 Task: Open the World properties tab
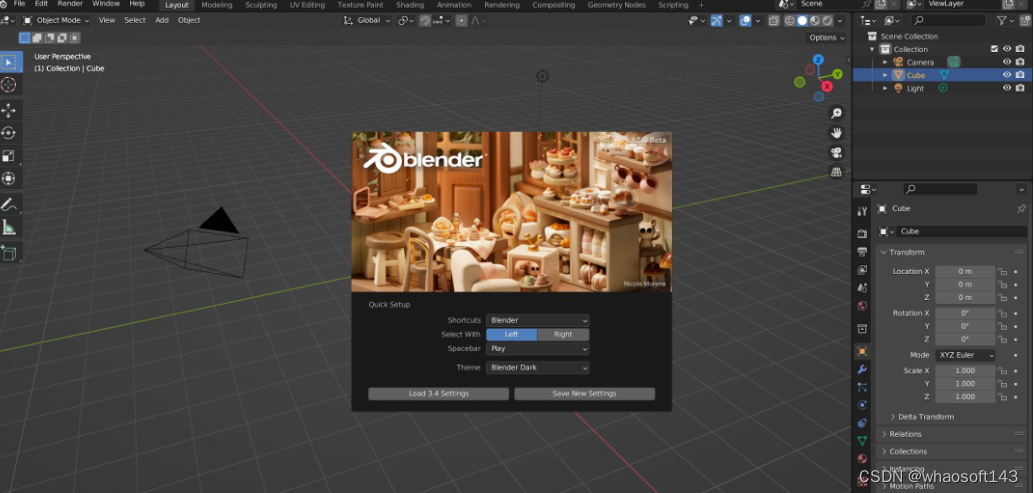pyautogui.click(x=862, y=306)
